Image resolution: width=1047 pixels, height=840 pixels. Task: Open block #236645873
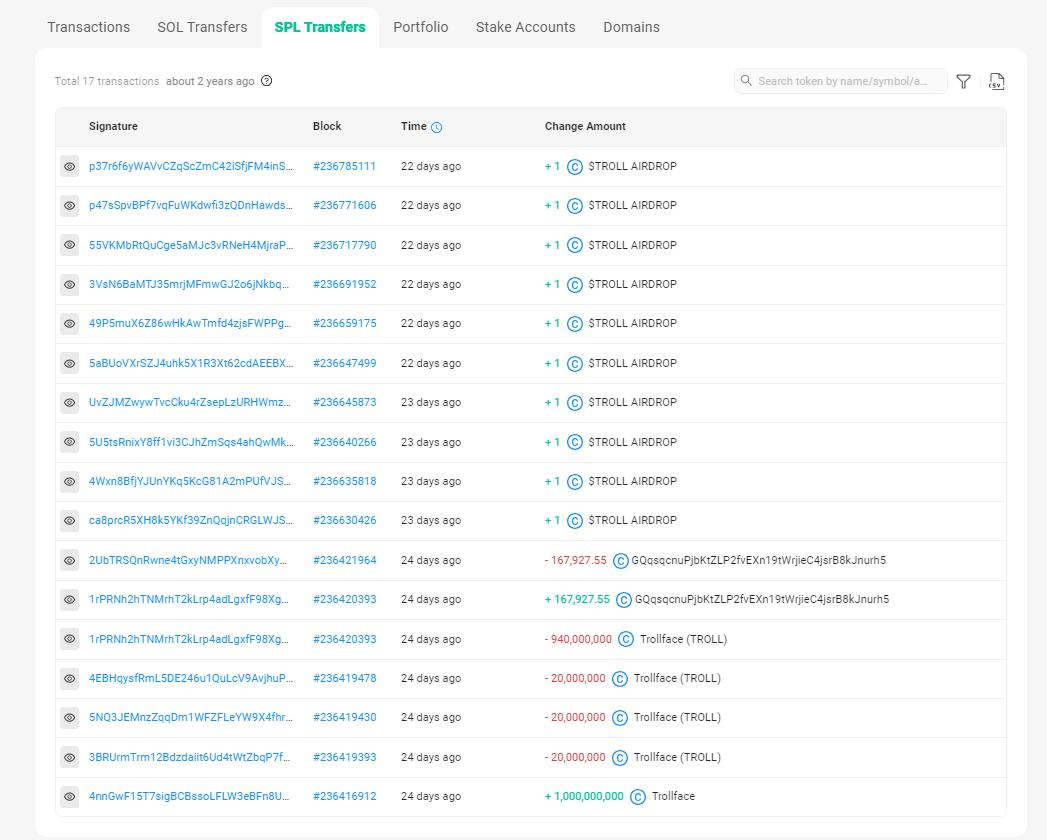coord(345,403)
